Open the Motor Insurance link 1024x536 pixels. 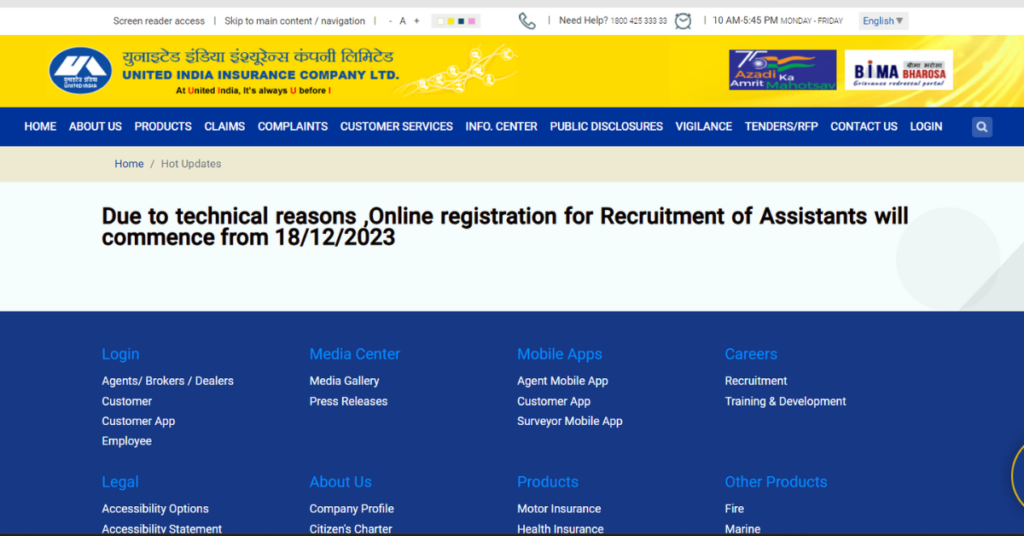559,509
